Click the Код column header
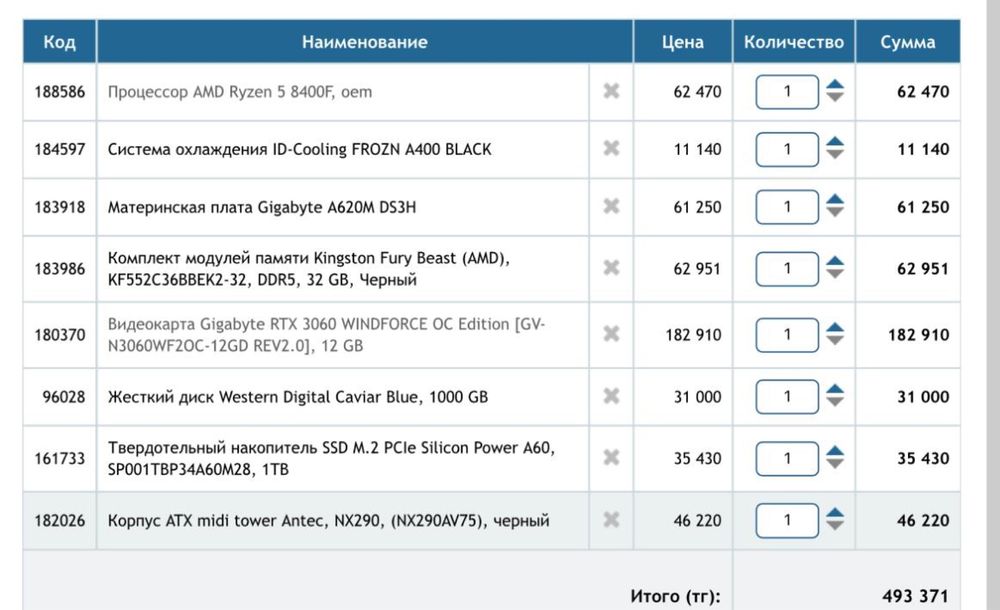 point(59,41)
